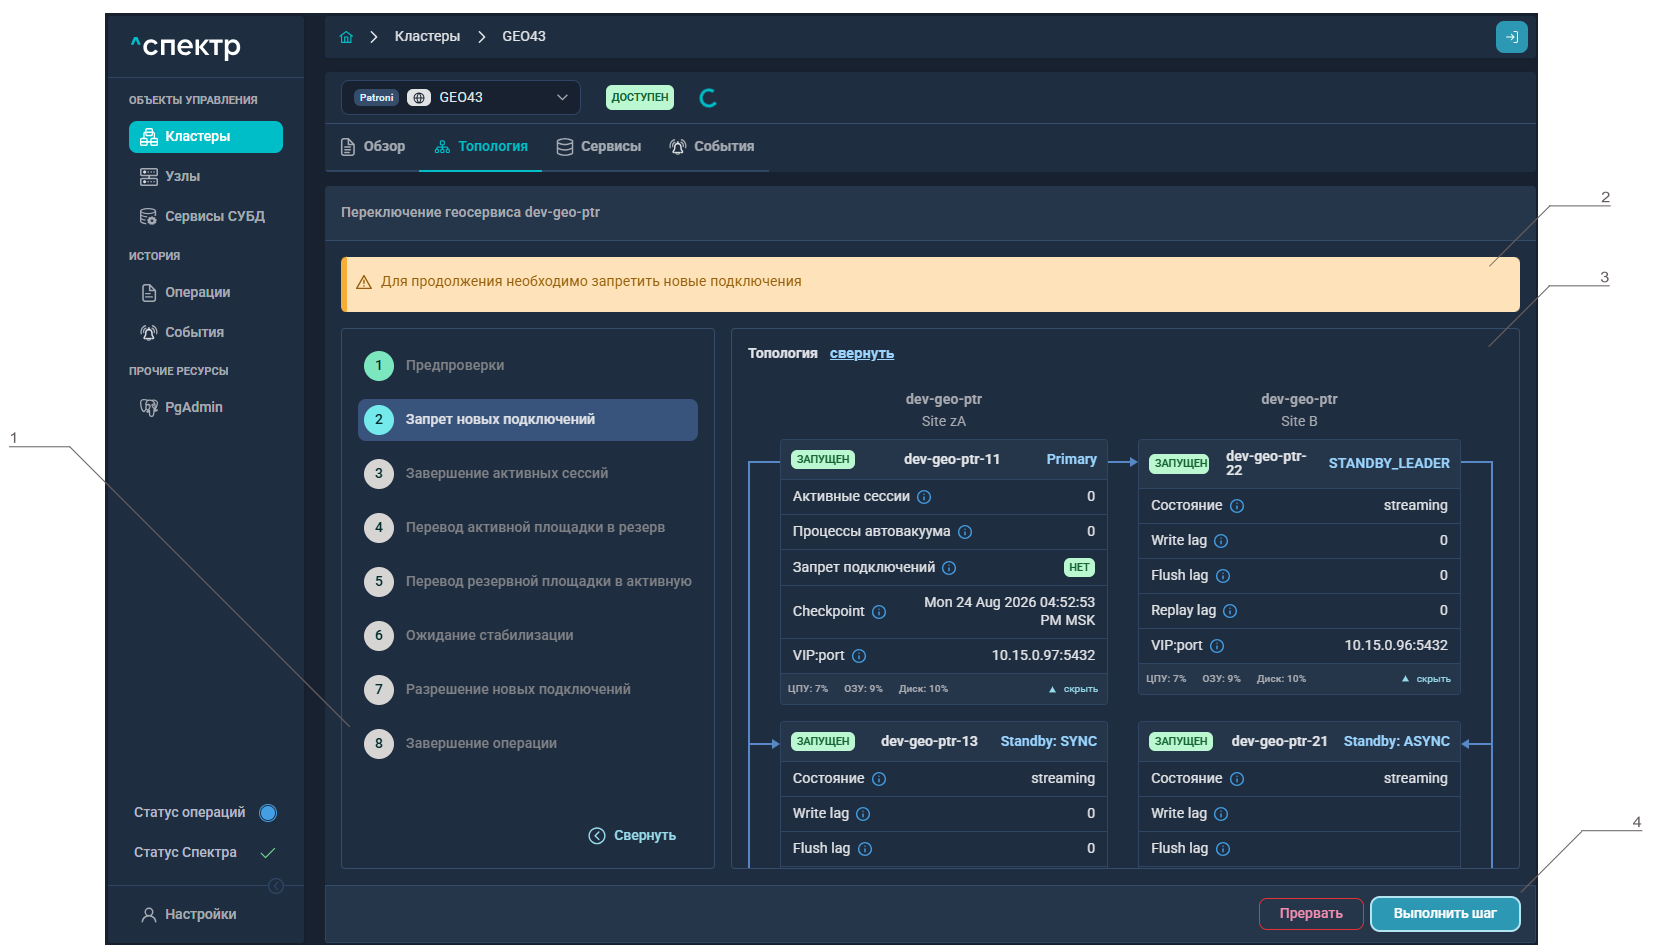Switch to the Сервисы tab
This screenshot has height=946, width=1655.
click(599, 147)
